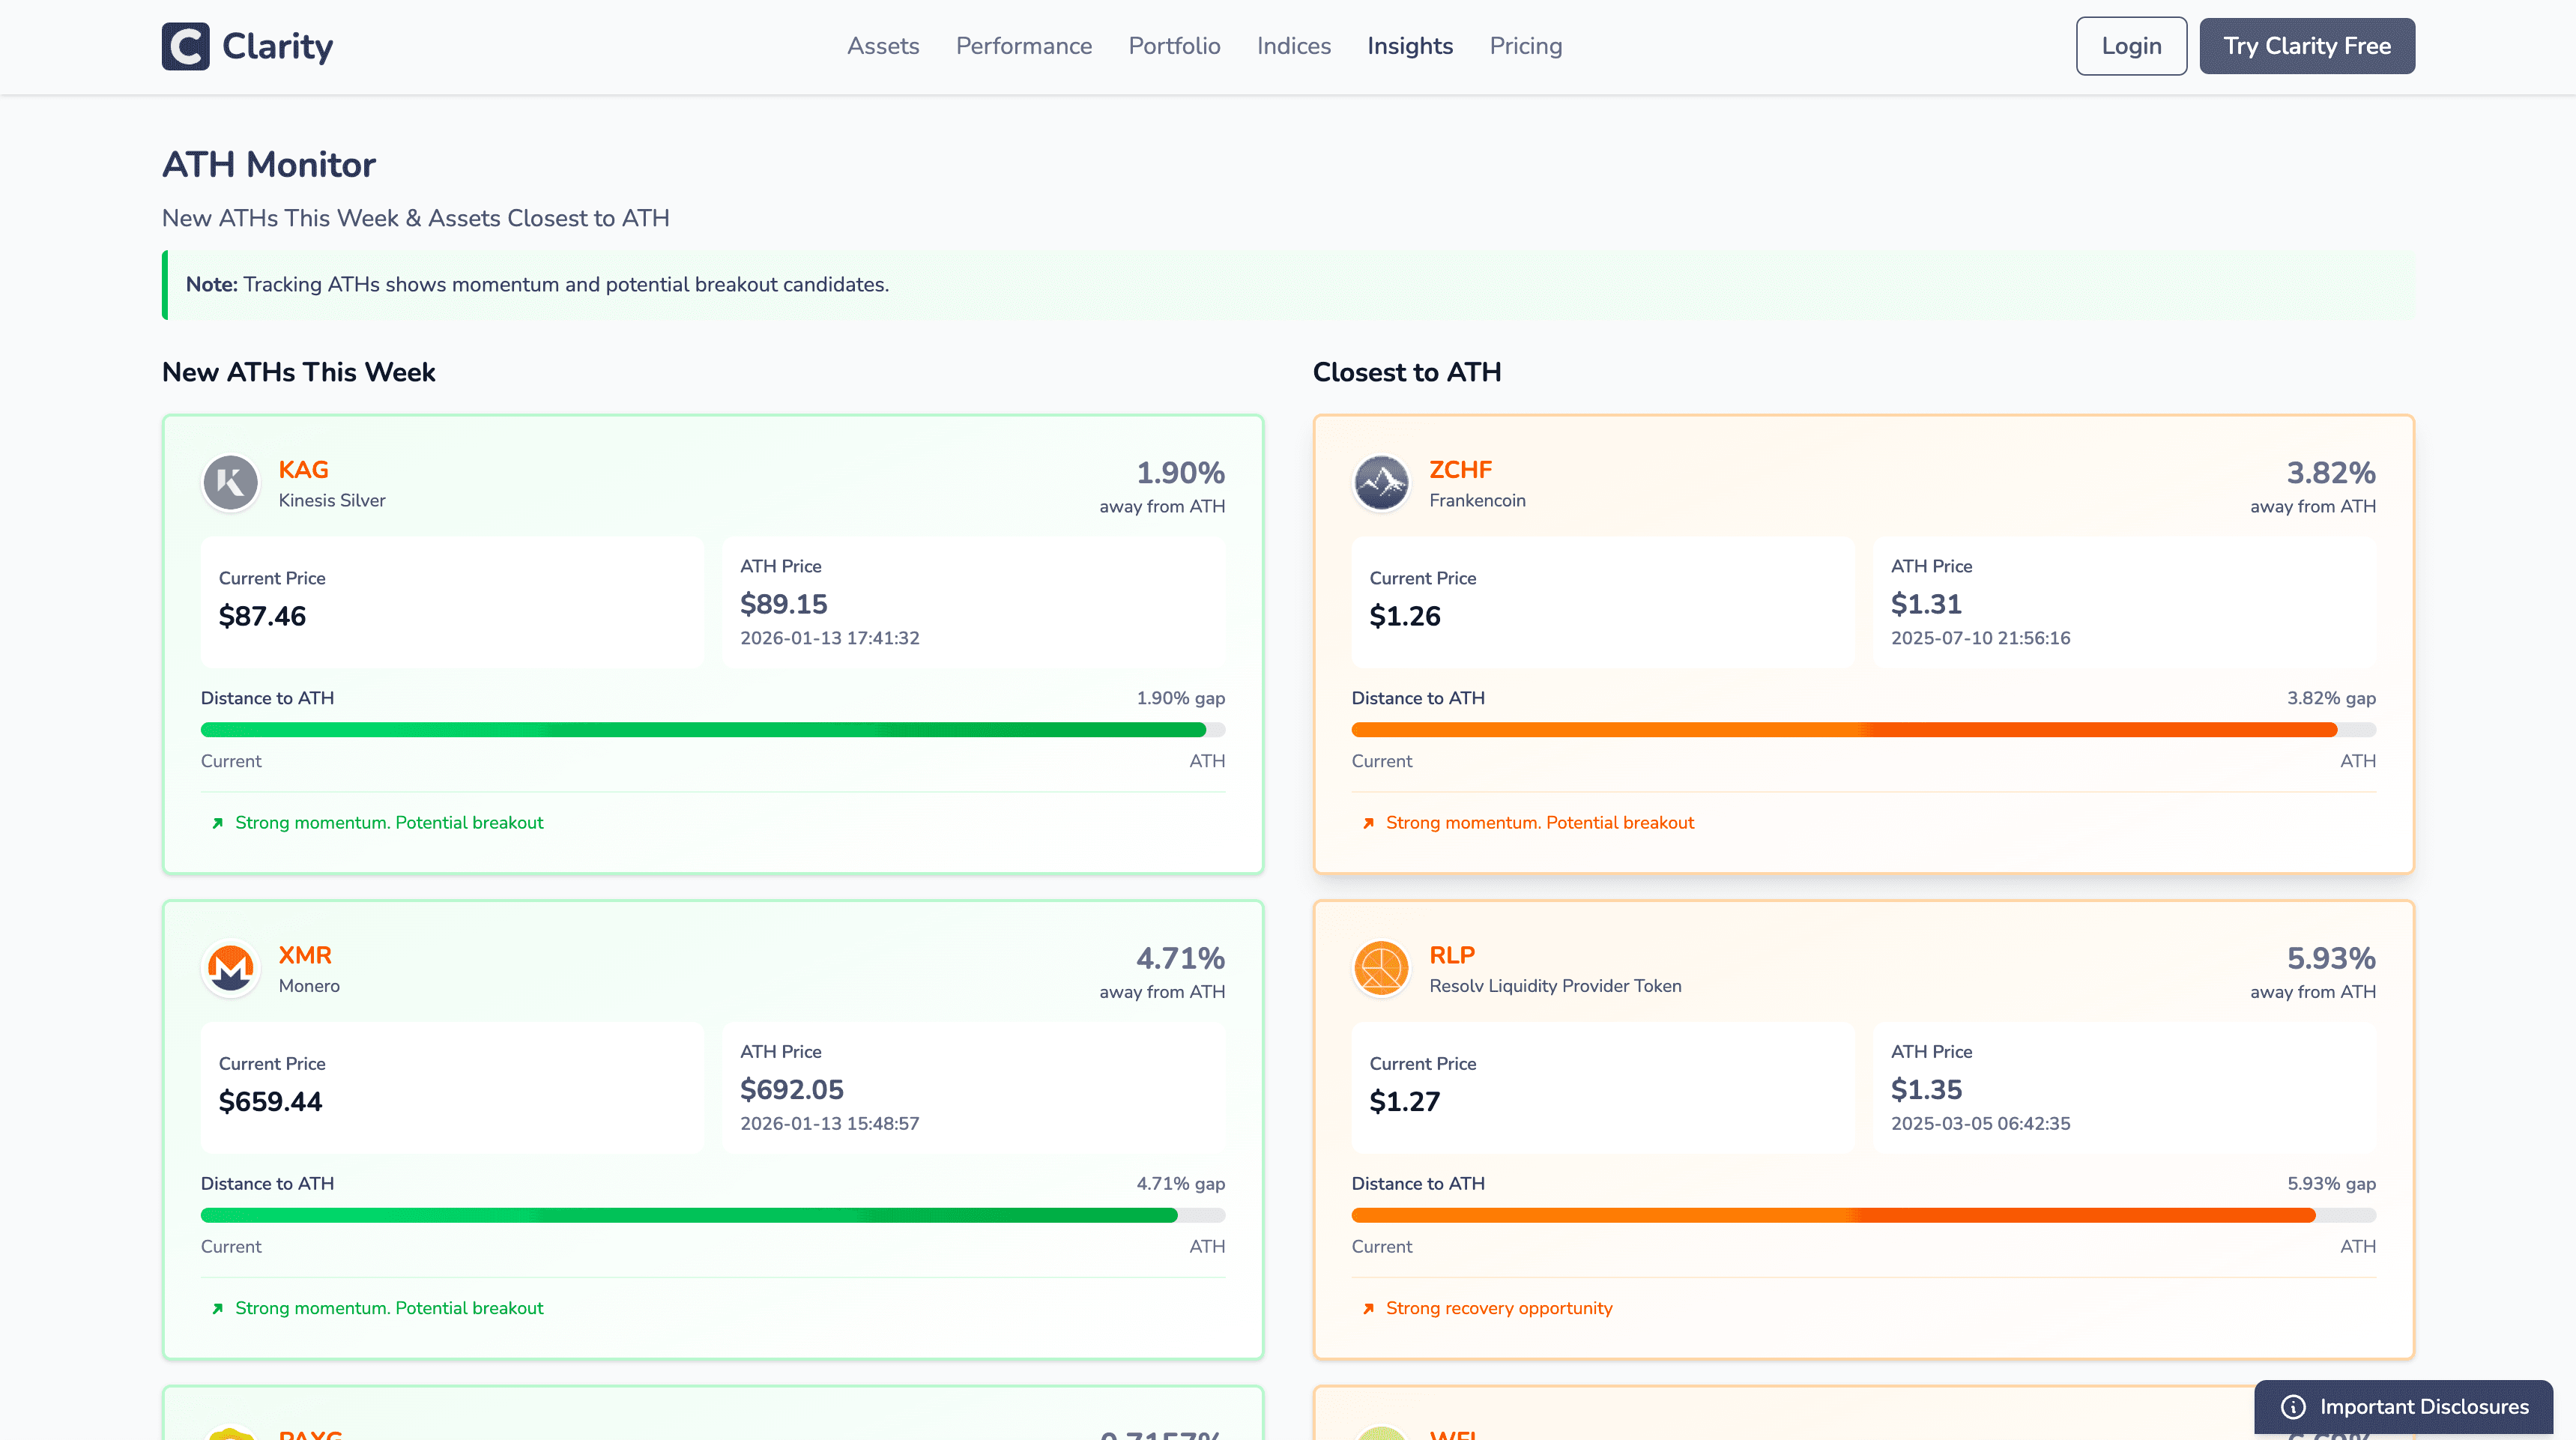Open the Pricing page

(1525, 46)
